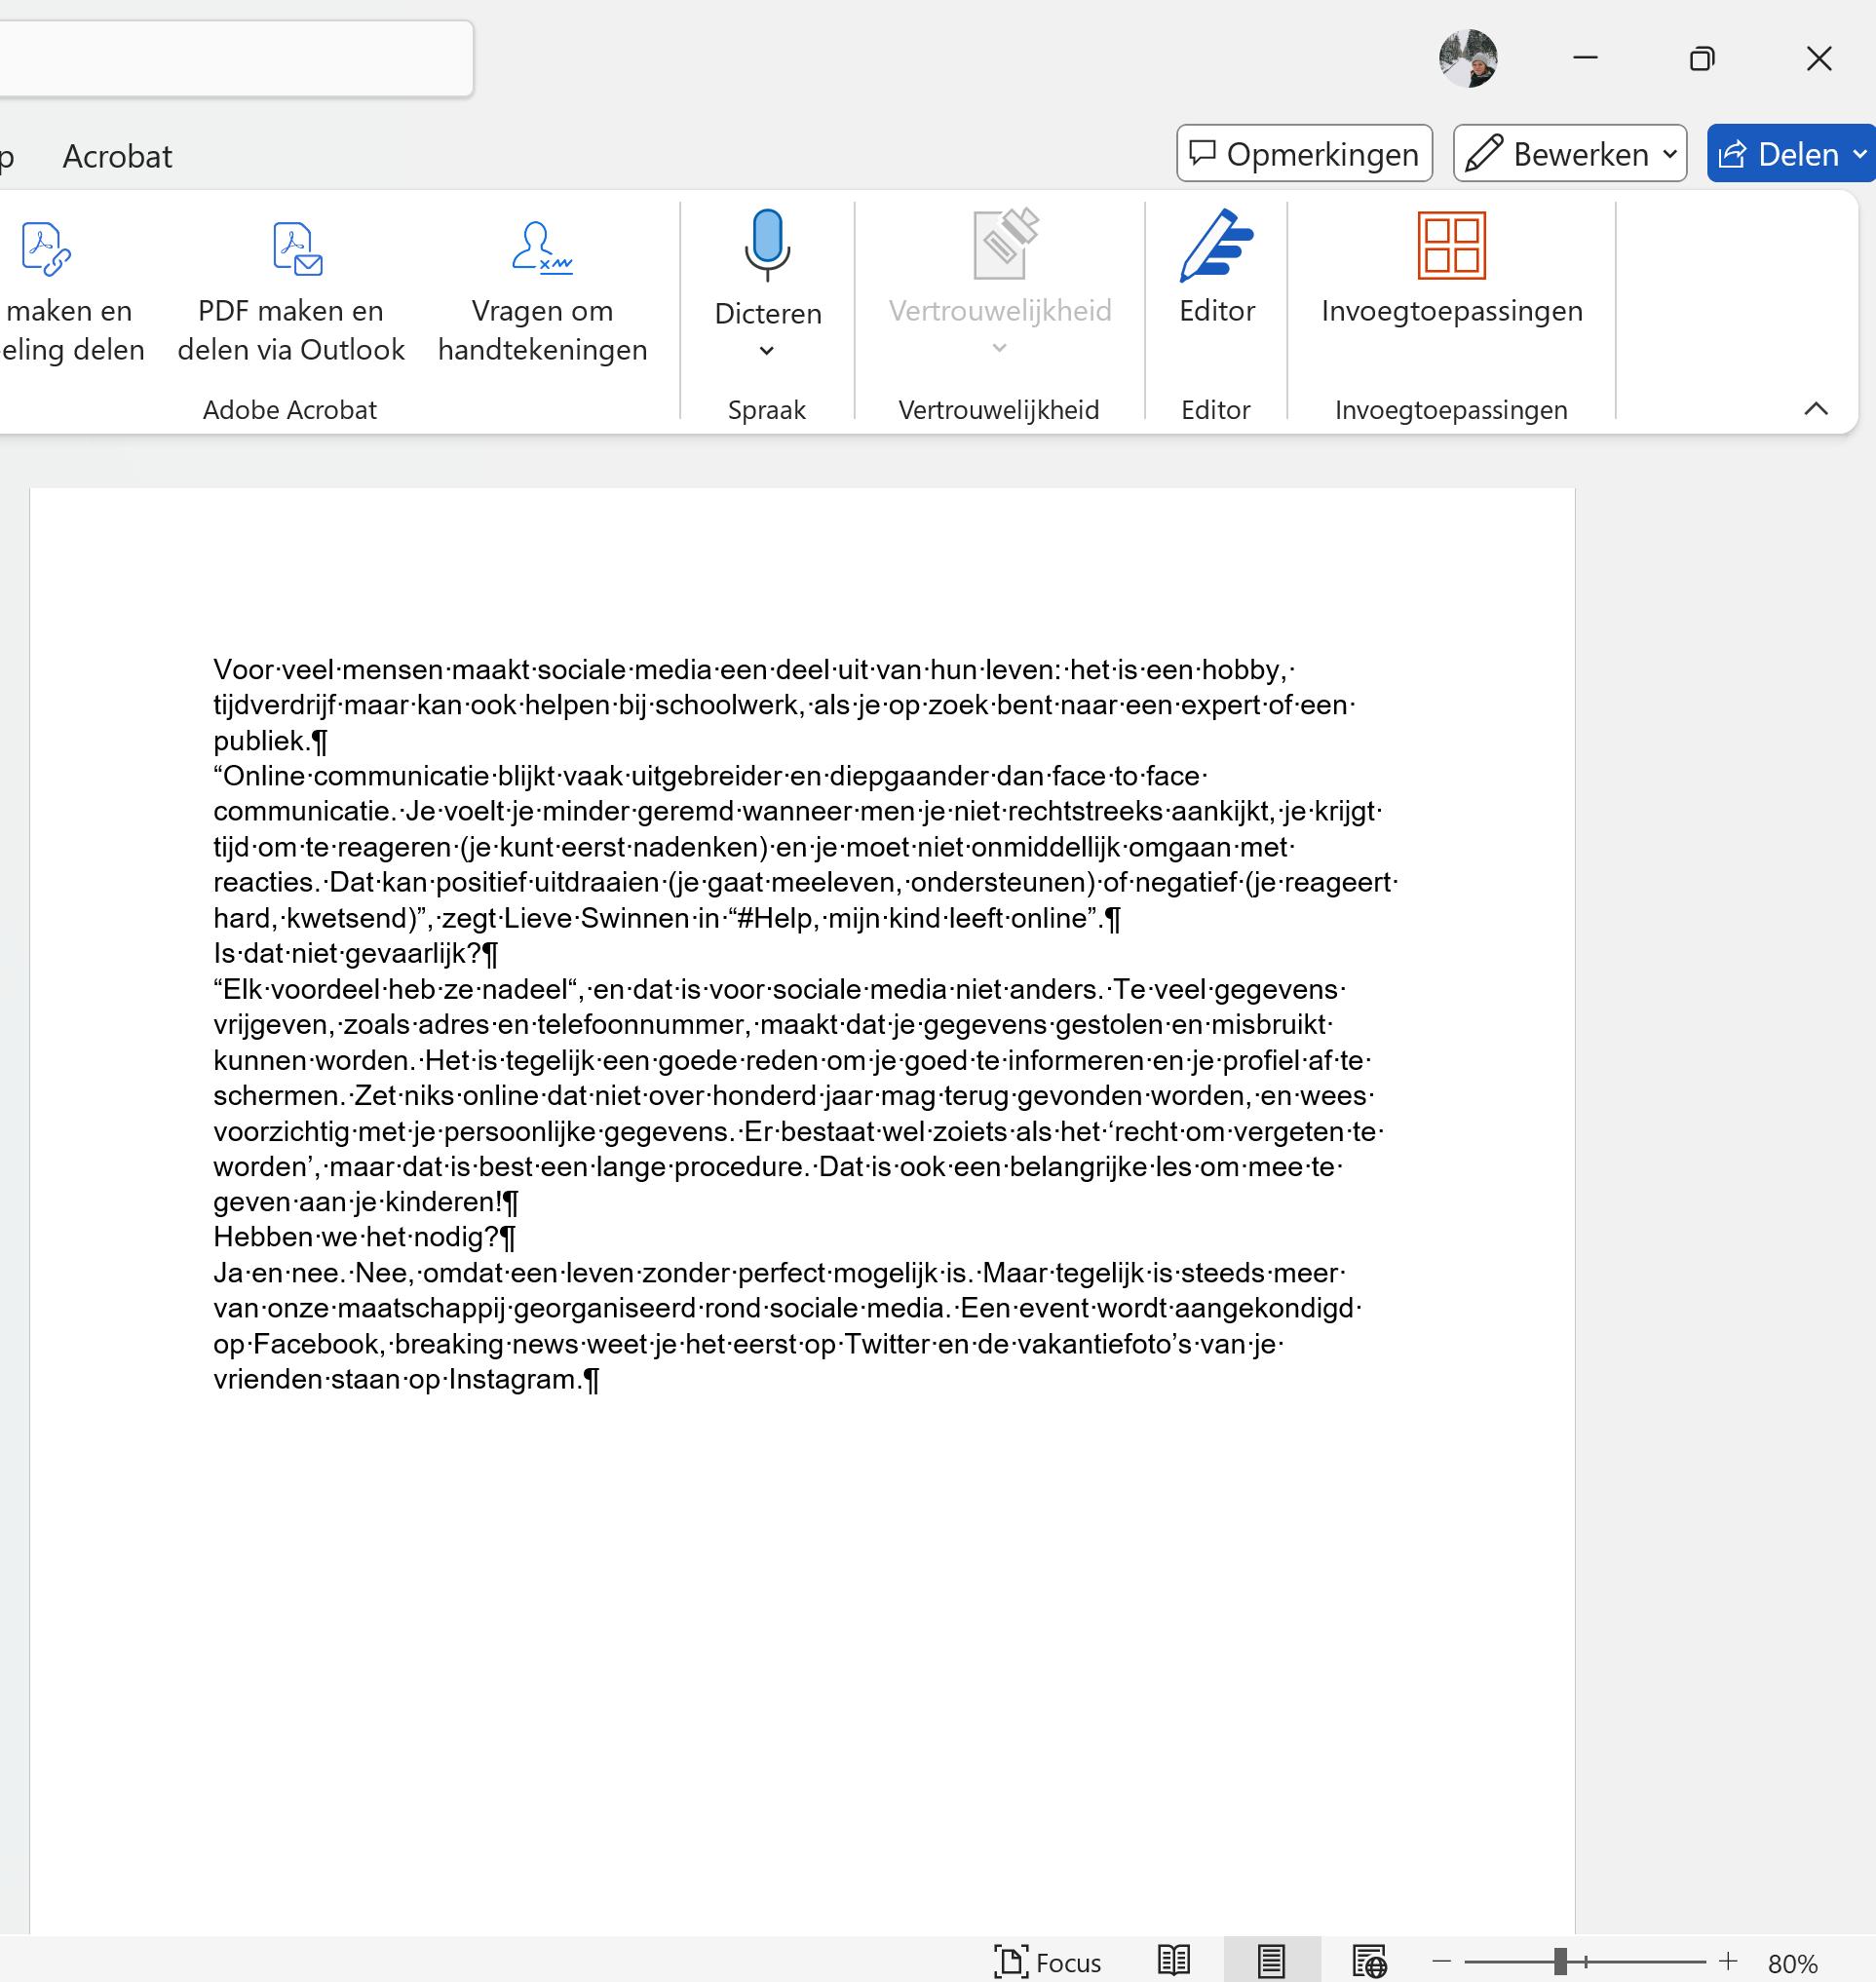The height and width of the screenshot is (1982, 1876).
Task: Open the Opmerkingen comments pane
Action: point(1304,154)
